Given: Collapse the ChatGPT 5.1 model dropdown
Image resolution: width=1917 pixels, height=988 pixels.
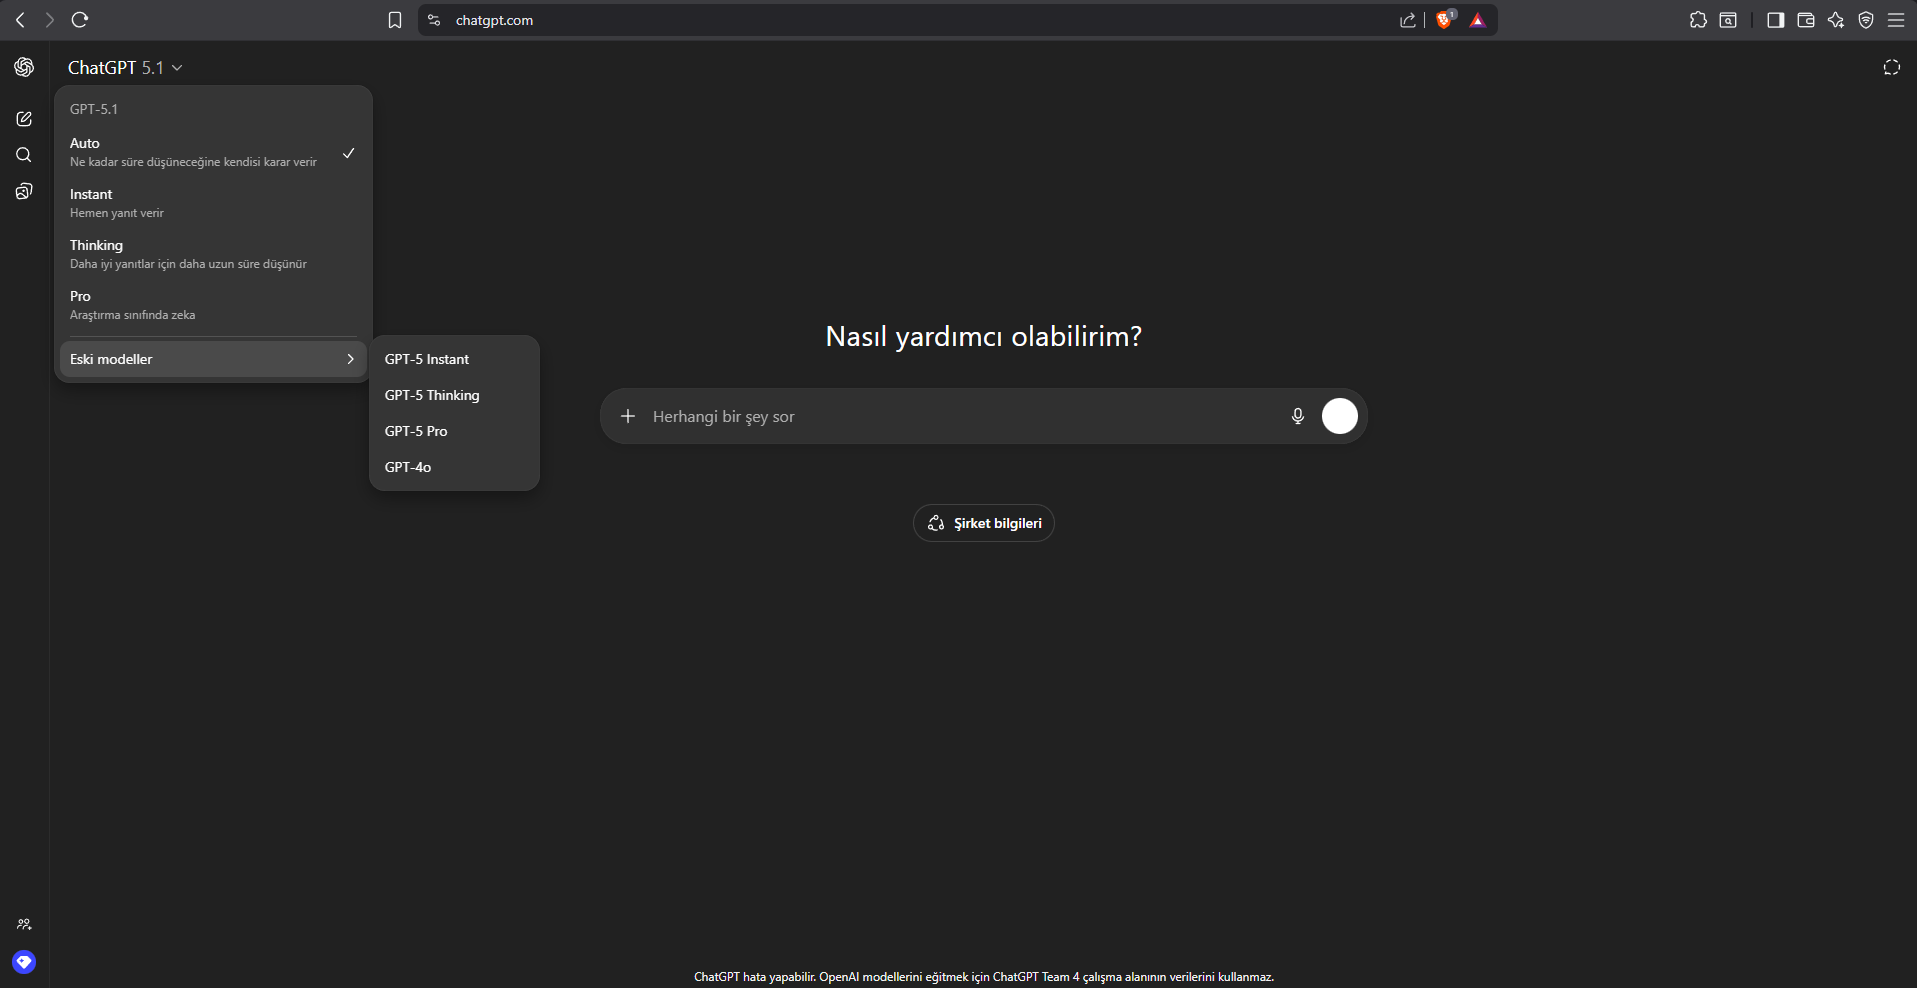Looking at the screenshot, I should pyautogui.click(x=125, y=67).
